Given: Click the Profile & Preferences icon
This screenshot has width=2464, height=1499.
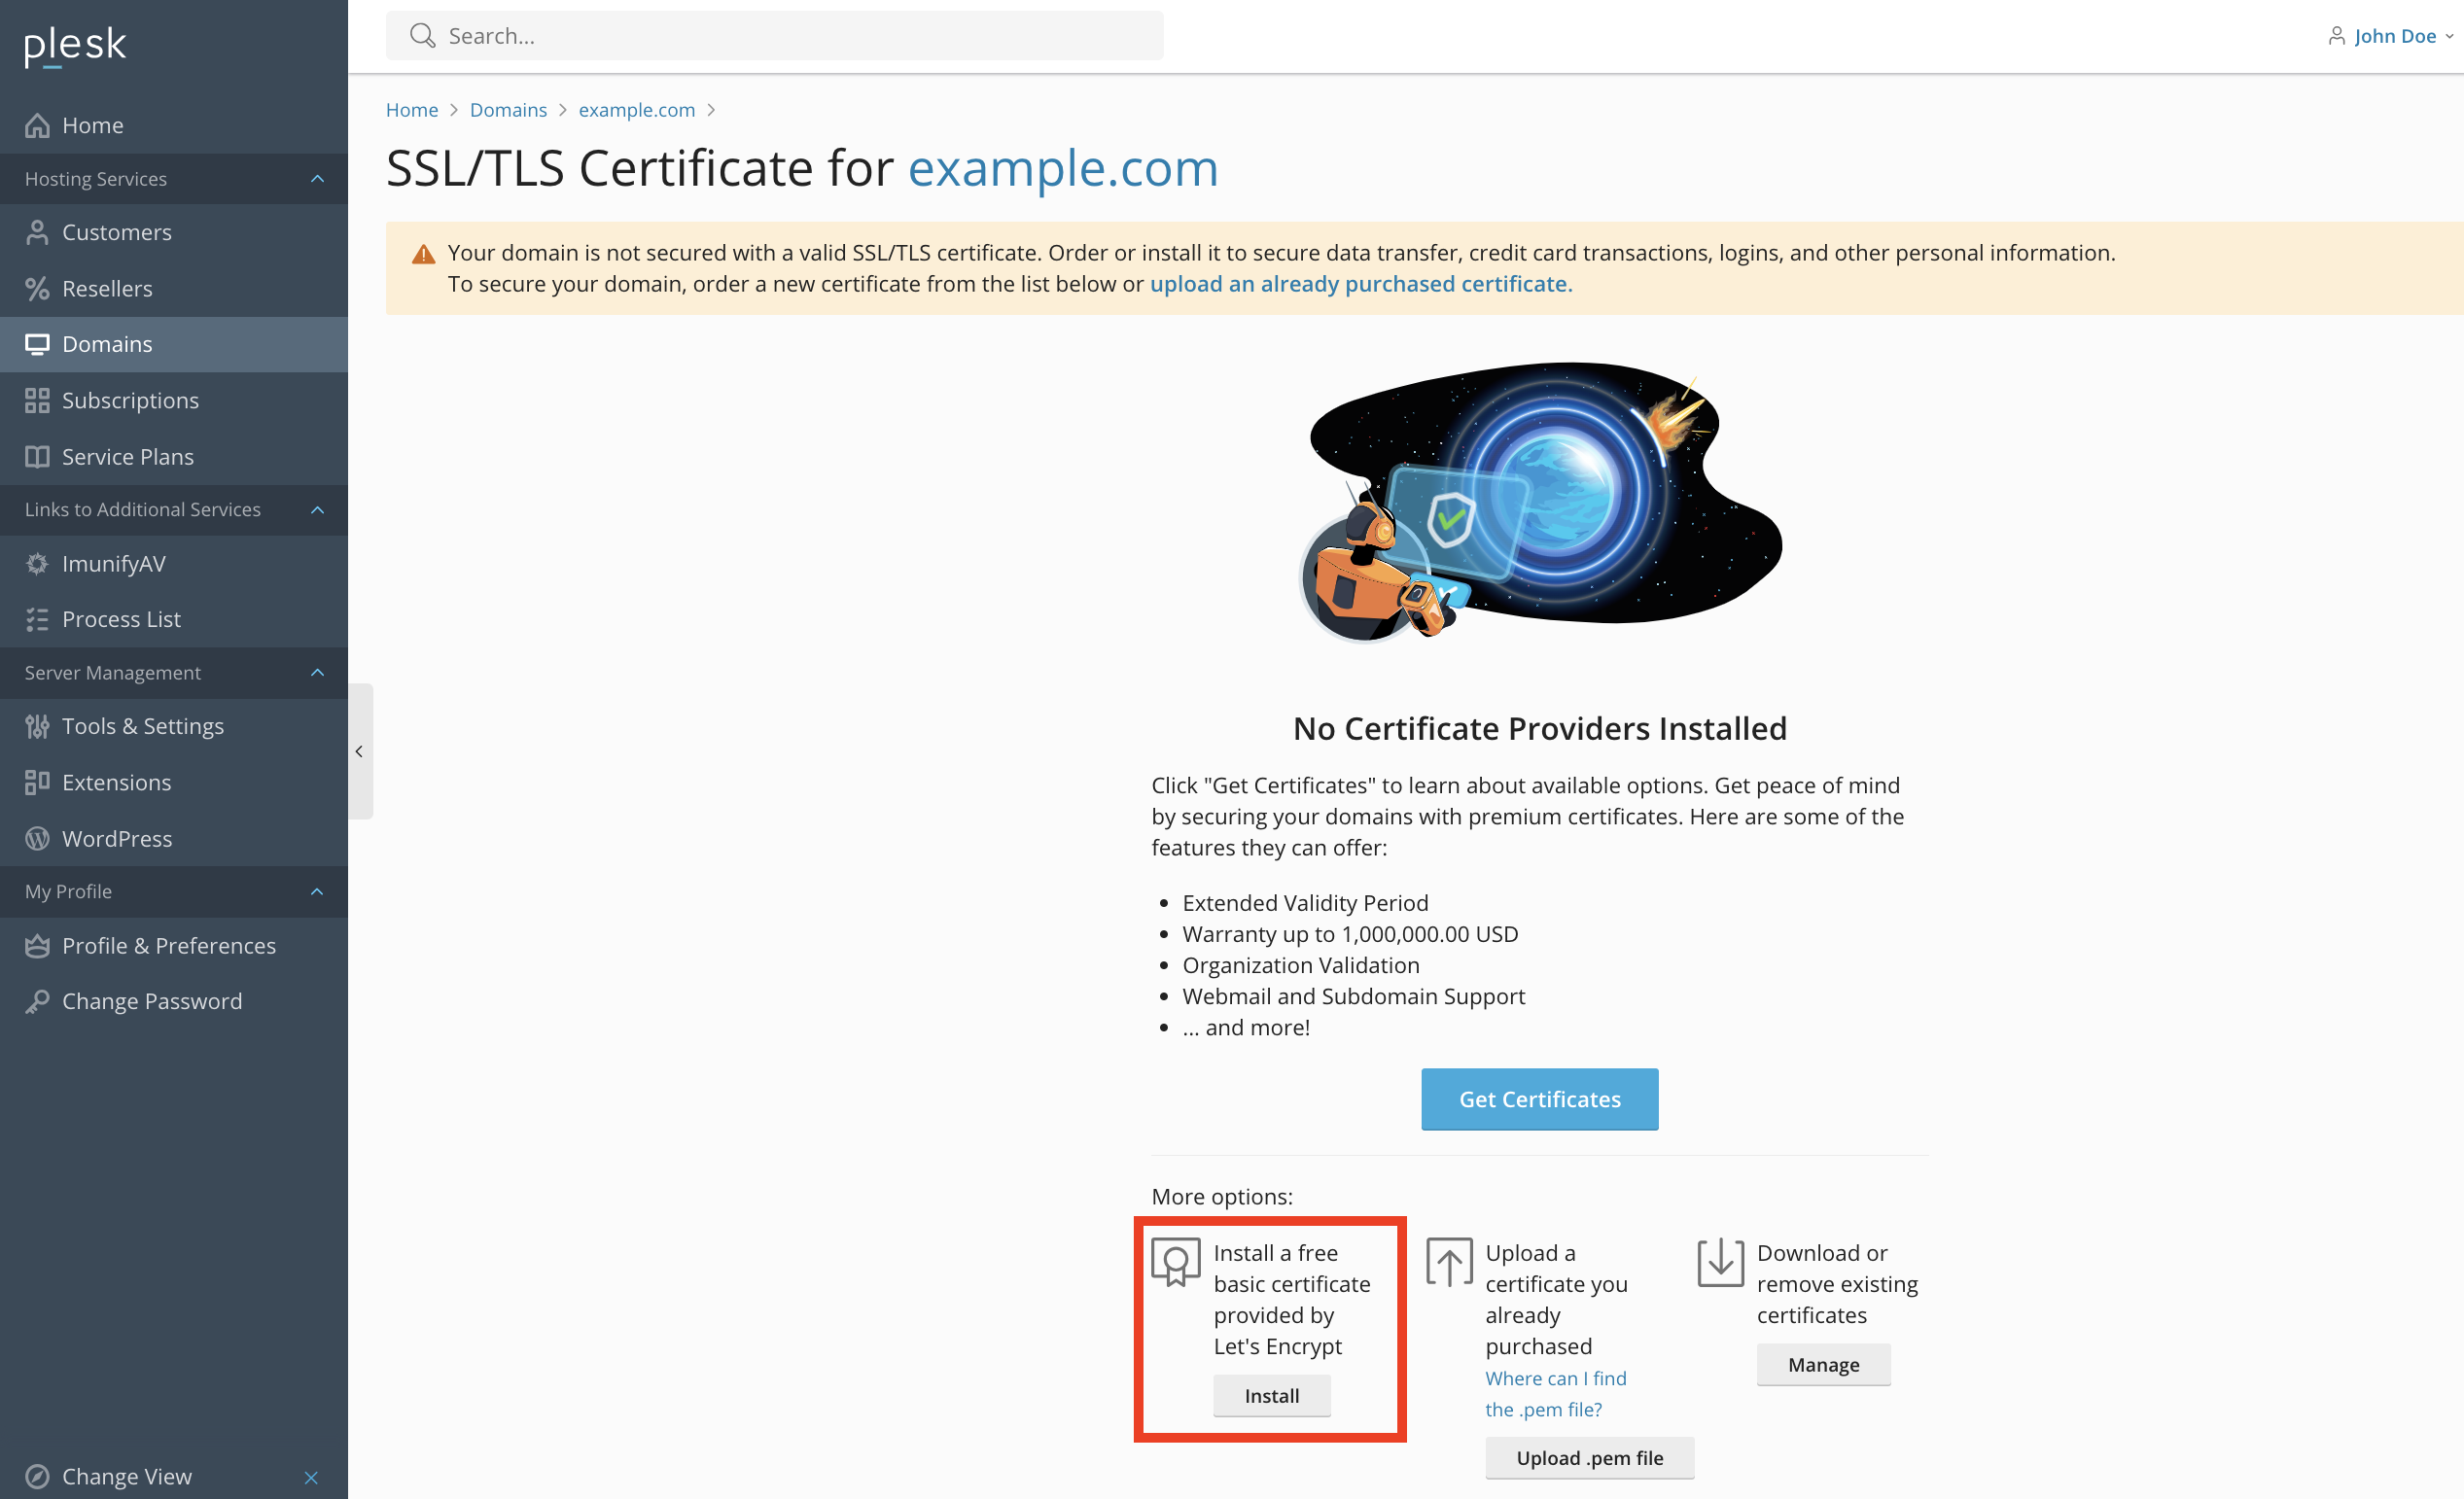Looking at the screenshot, I should pyautogui.click(x=39, y=945).
